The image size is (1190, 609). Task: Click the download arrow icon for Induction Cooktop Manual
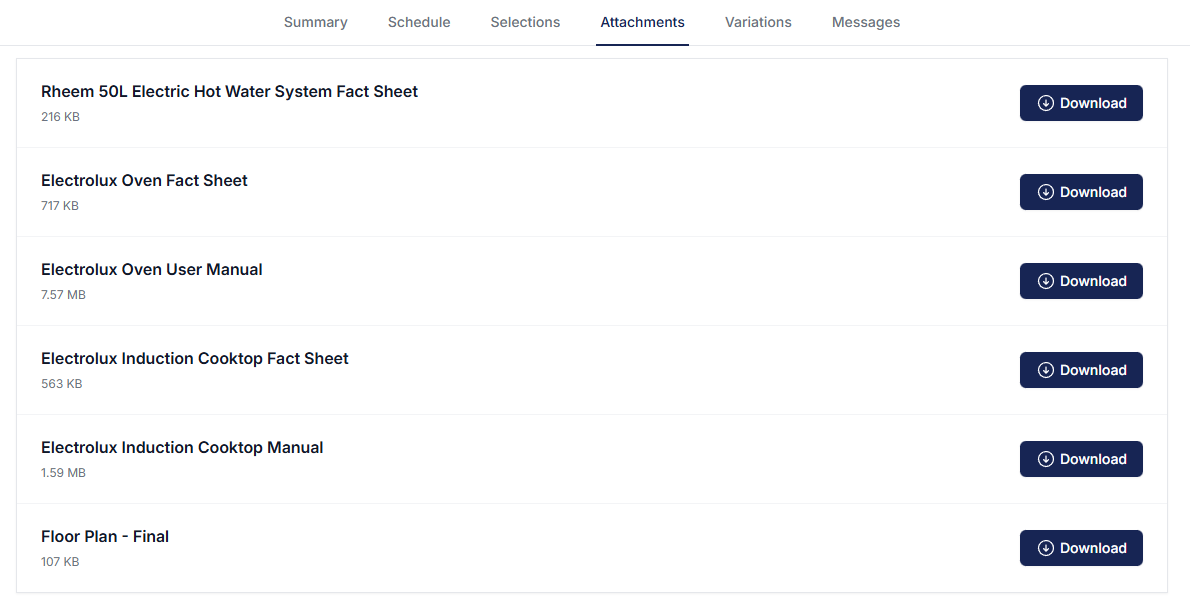point(1046,459)
